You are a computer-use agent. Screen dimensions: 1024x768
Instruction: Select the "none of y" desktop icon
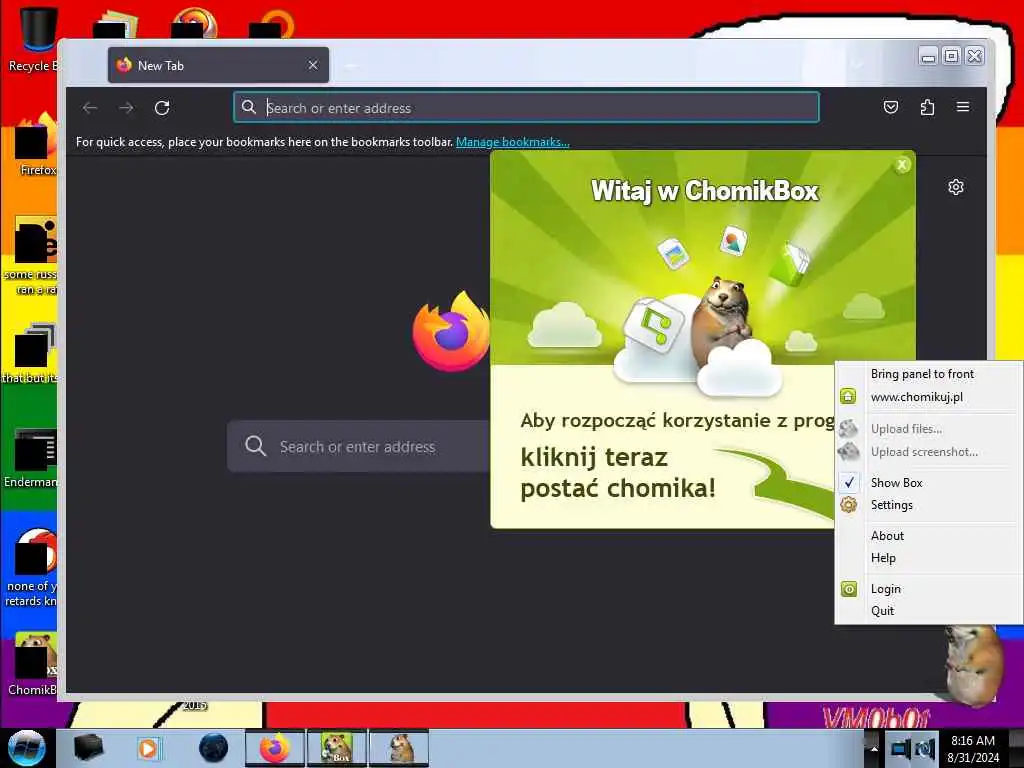pos(33,567)
